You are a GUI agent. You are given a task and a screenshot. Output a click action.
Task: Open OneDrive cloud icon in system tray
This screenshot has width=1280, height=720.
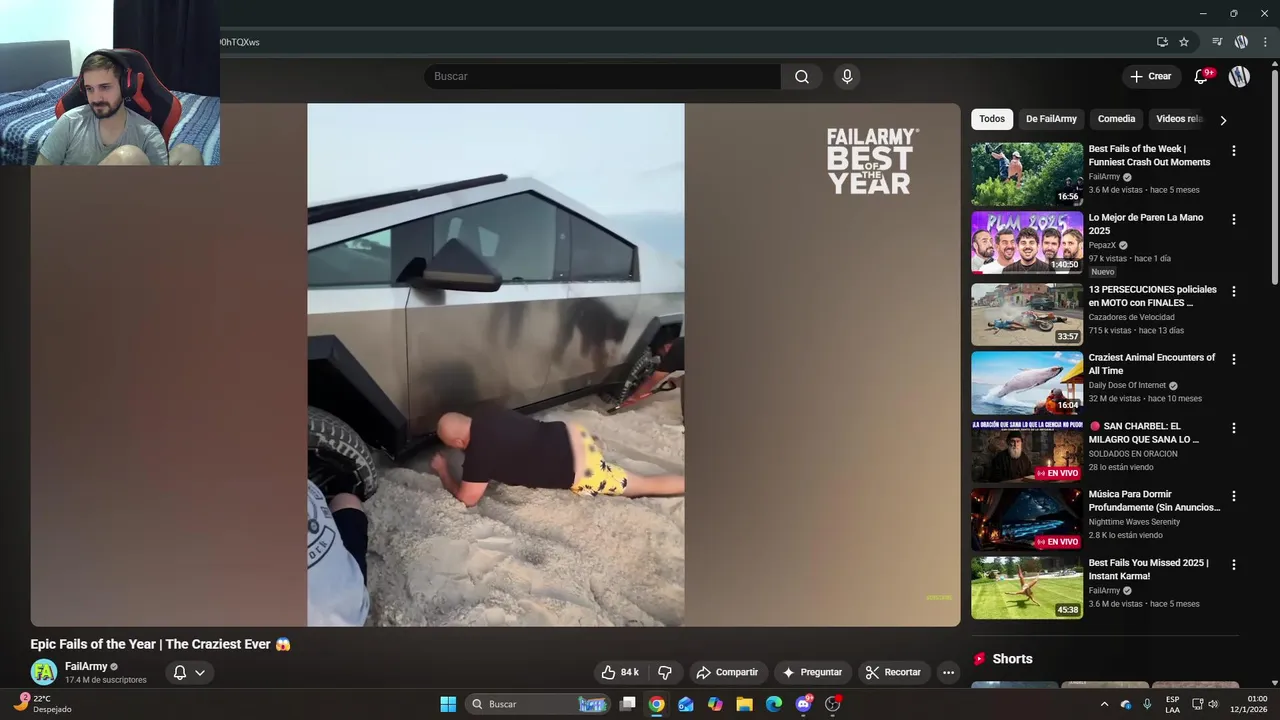pyautogui.click(x=1126, y=704)
